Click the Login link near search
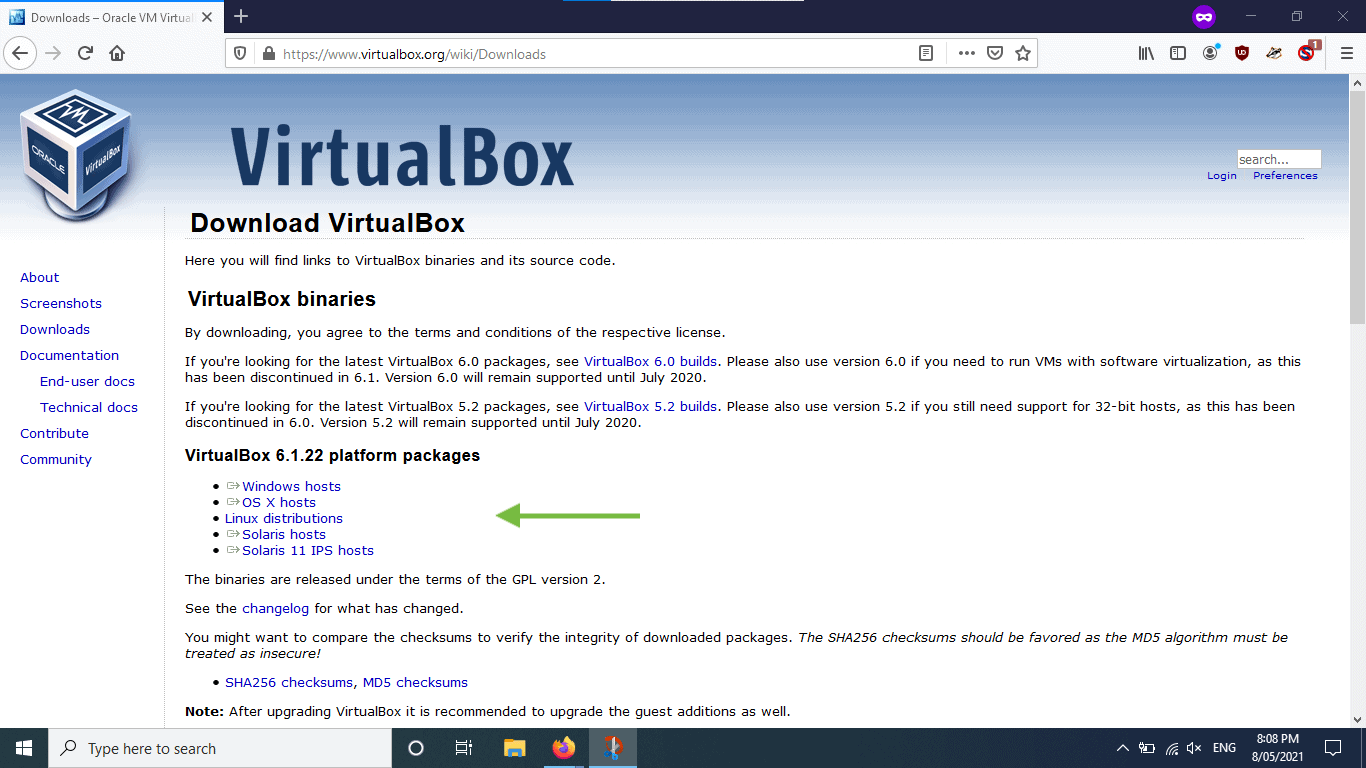The image size is (1366, 768). 1222,176
